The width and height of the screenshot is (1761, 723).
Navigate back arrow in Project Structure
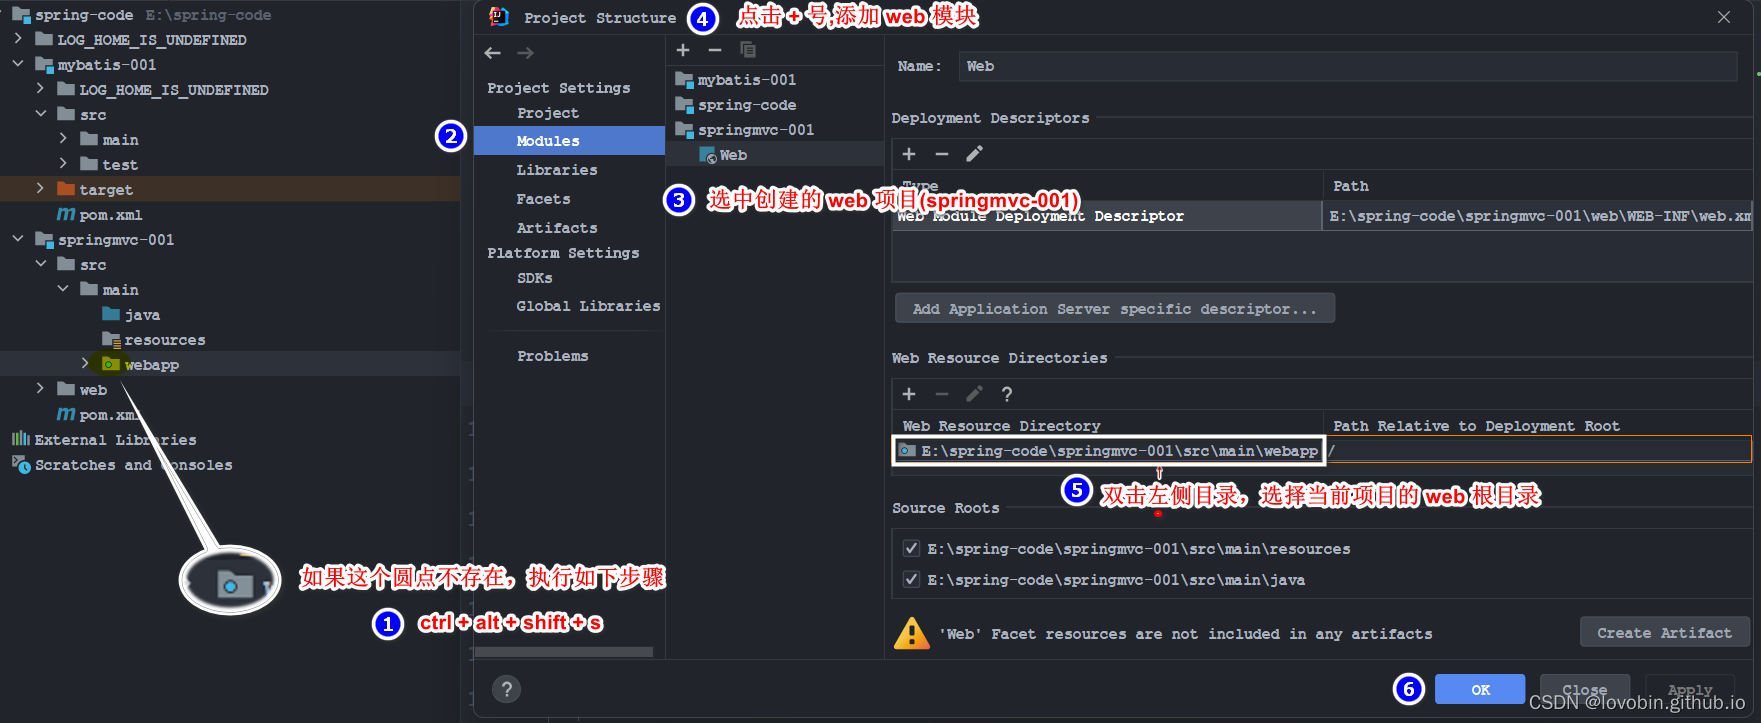click(492, 53)
